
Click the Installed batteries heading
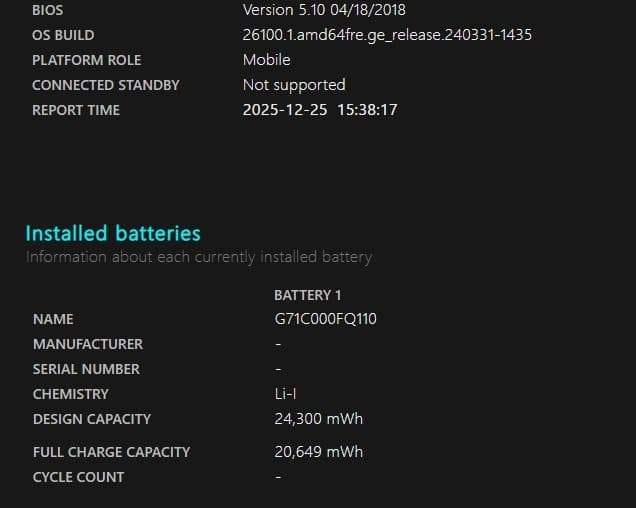point(113,233)
